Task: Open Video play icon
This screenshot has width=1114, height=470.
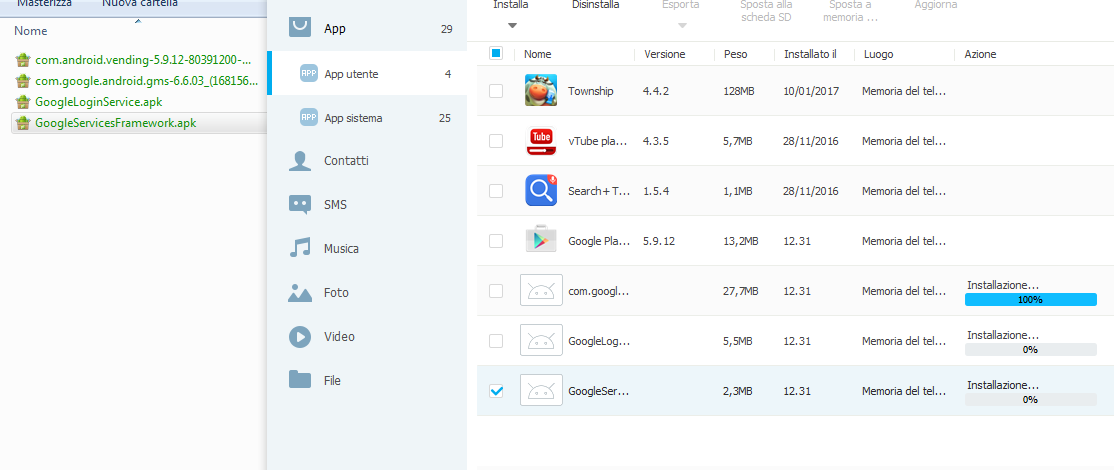Action: pos(300,337)
